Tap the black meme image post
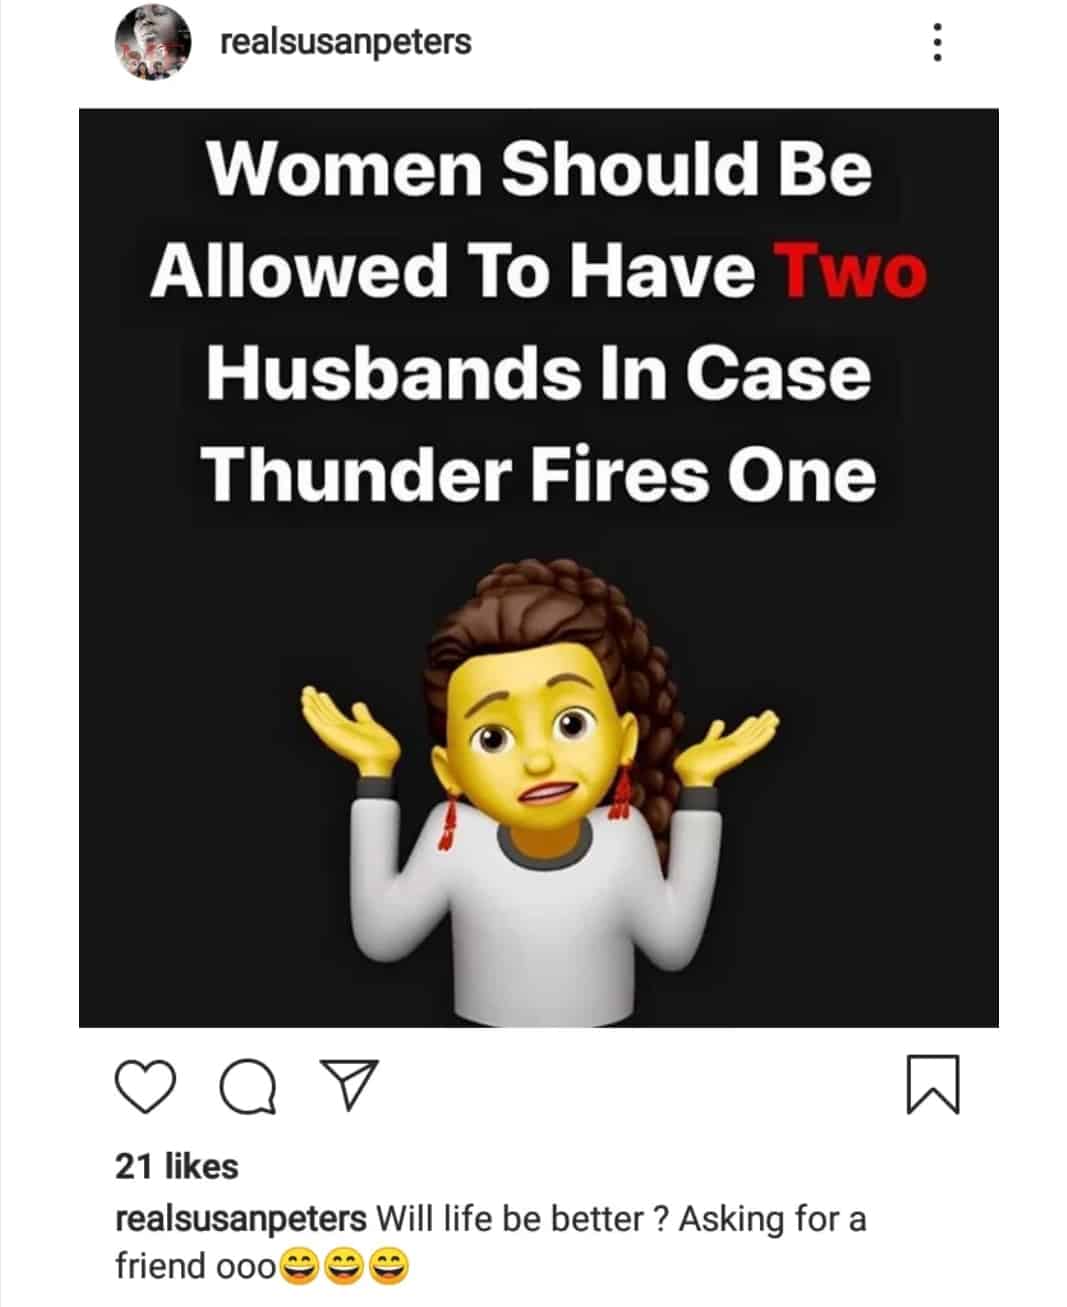The width and height of the screenshot is (1067, 1307). 538,567
